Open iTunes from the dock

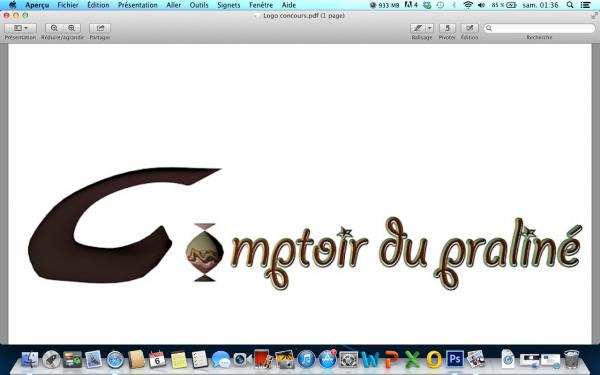pos(306,359)
